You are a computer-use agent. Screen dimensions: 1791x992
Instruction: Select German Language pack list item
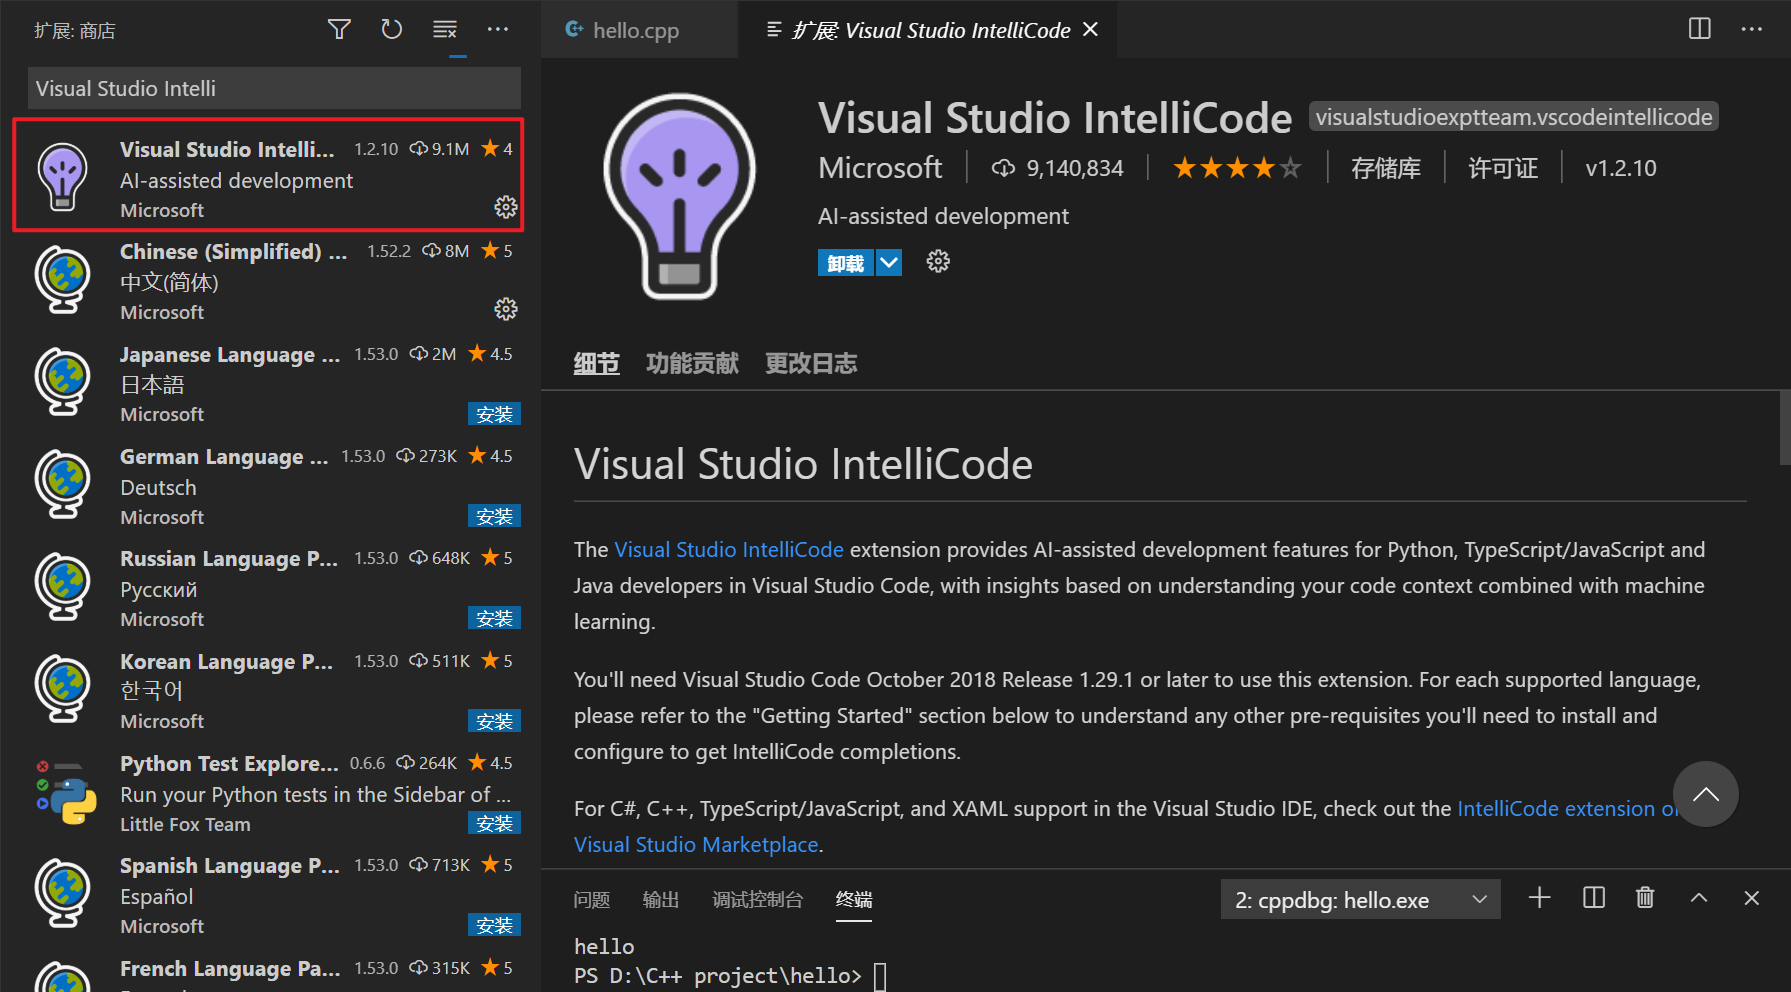268,487
